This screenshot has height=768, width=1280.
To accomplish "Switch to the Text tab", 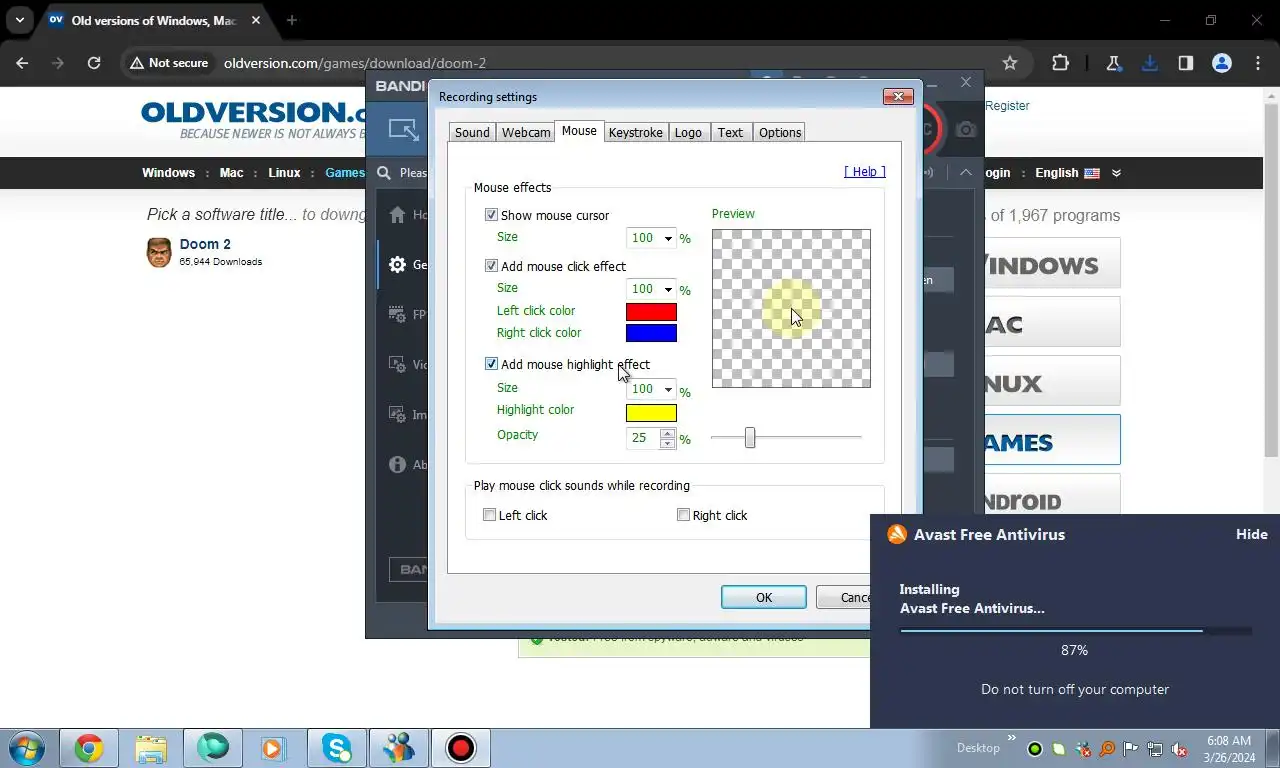I will tap(730, 132).
